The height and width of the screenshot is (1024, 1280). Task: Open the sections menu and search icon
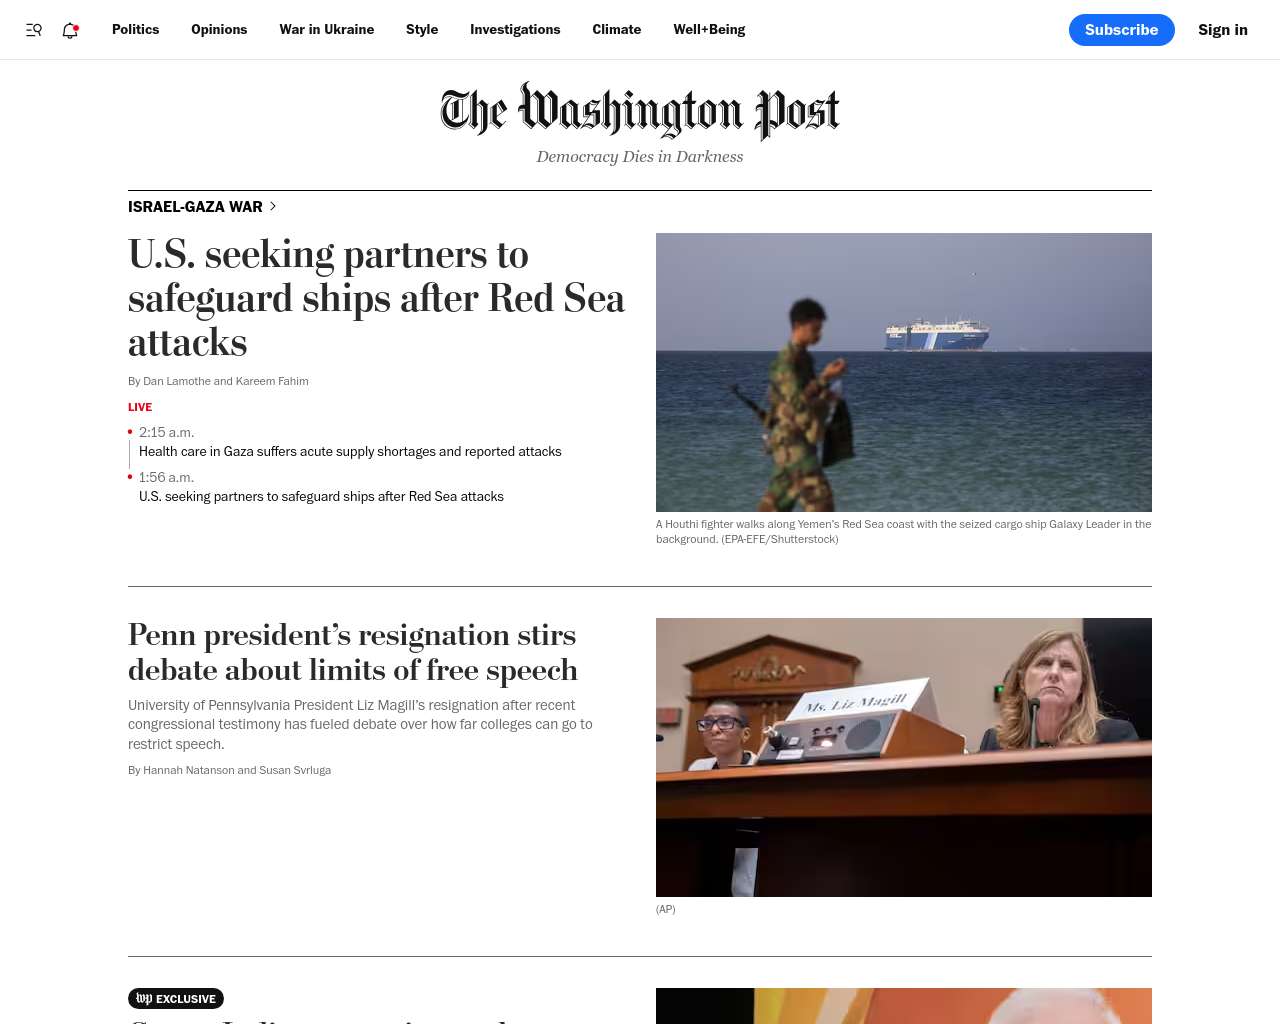33,30
